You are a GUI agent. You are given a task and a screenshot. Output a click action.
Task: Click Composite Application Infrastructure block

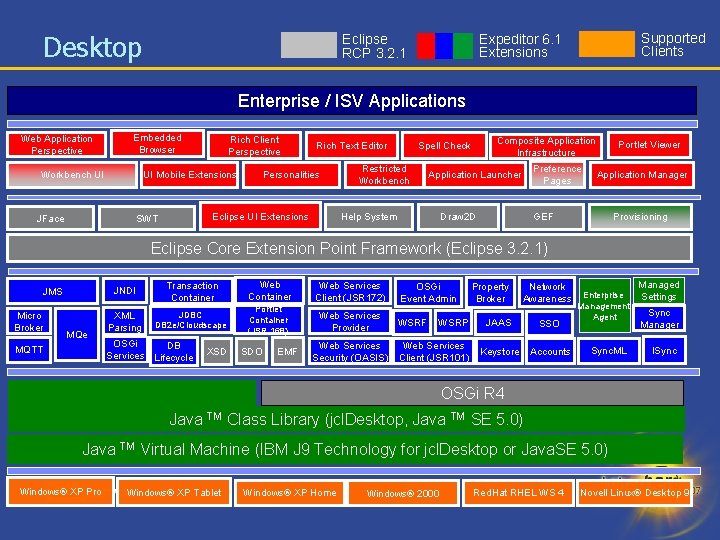[546, 146]
